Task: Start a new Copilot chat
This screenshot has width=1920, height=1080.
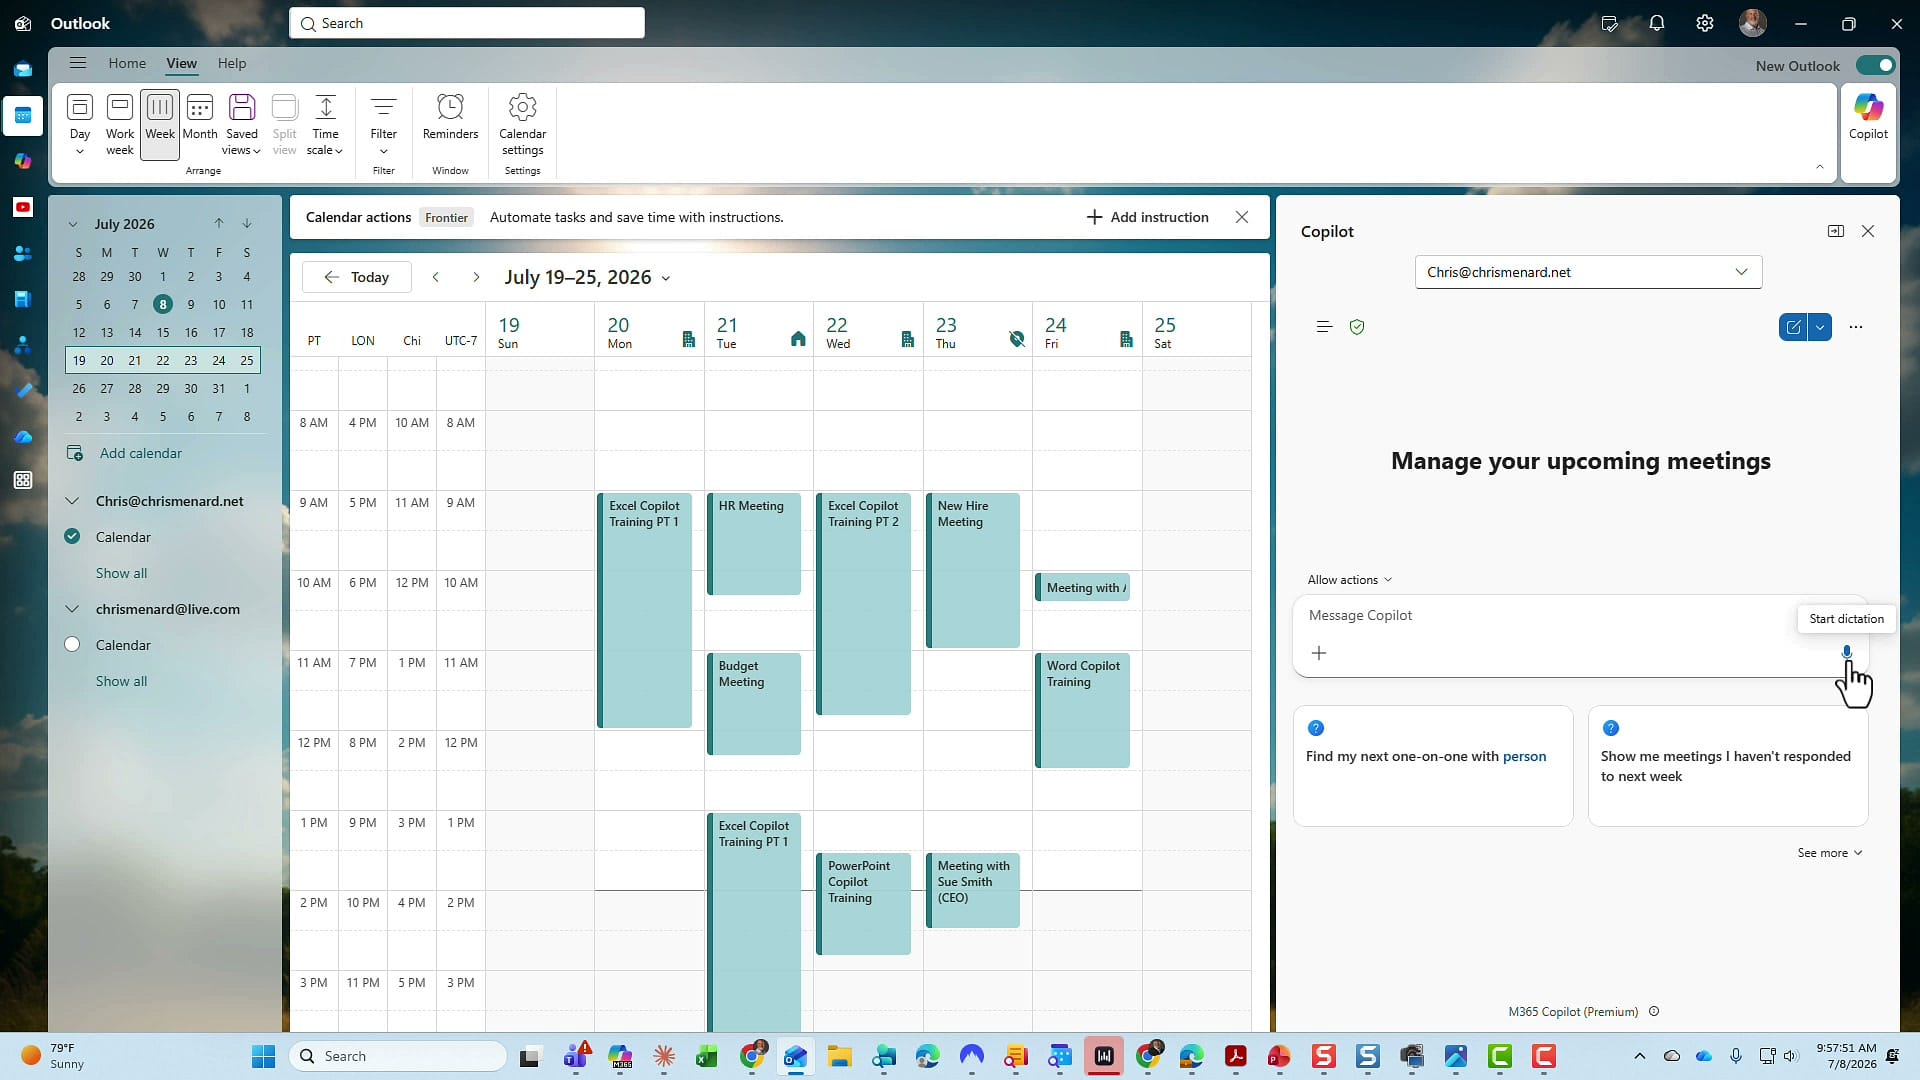Action: (1793, 327)
